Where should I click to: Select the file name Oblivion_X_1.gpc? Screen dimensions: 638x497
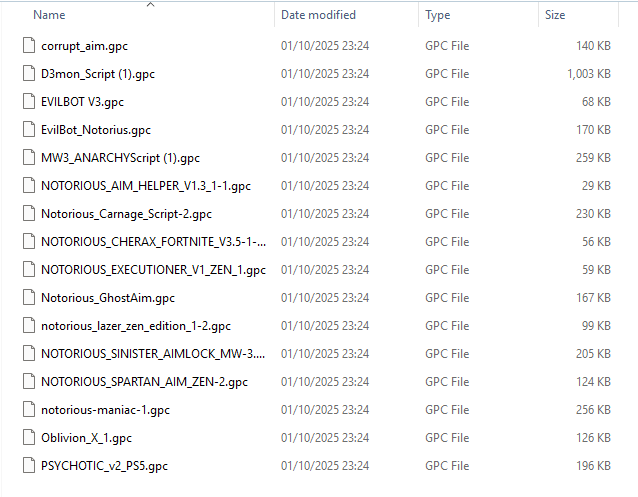coord(86,438)
